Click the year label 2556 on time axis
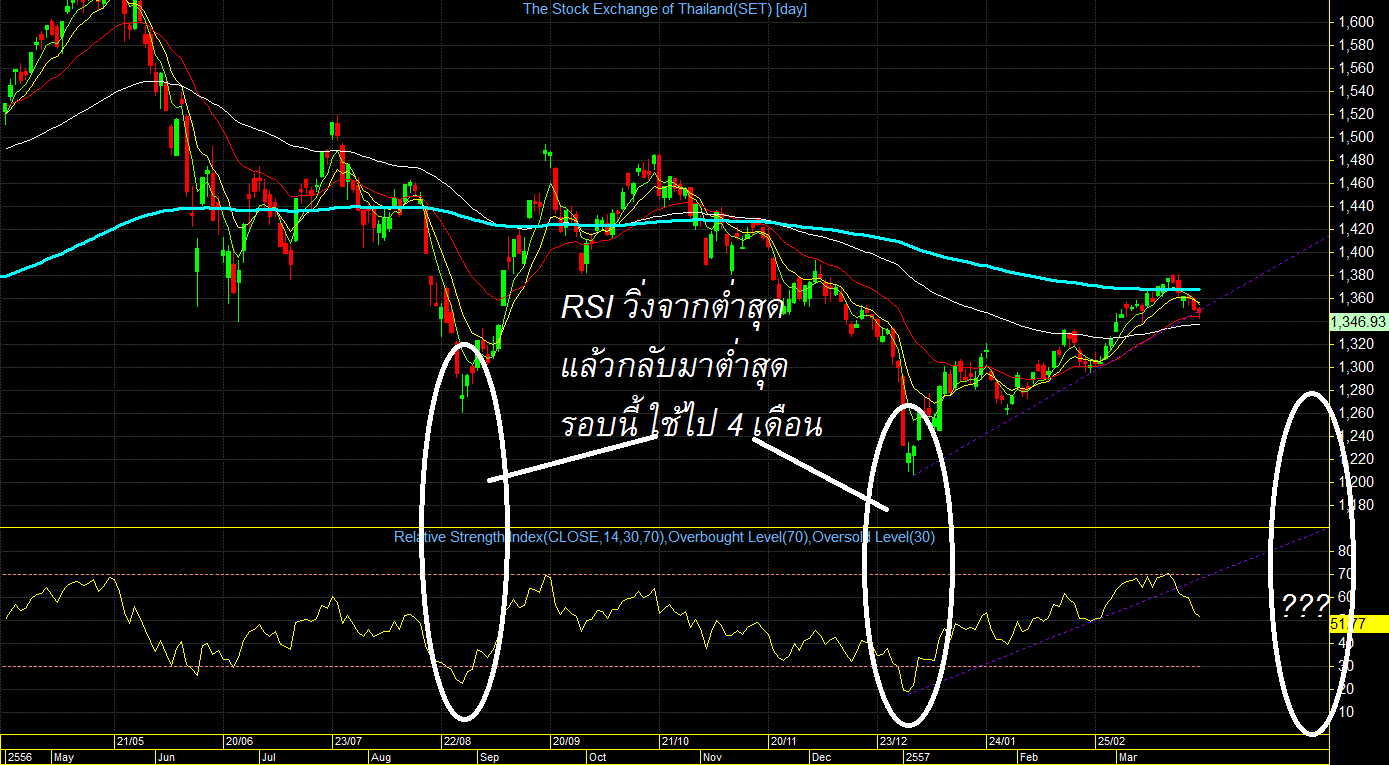 point(19,757)
